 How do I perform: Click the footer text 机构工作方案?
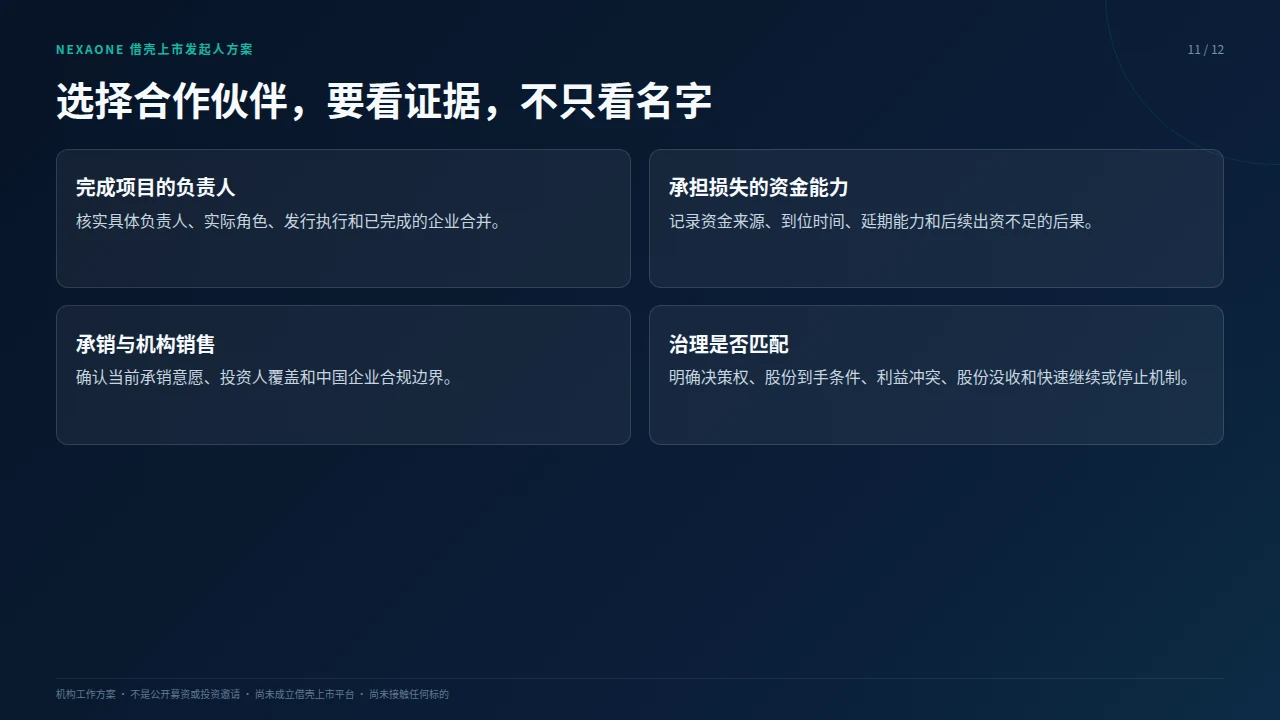tap(86, 694)
